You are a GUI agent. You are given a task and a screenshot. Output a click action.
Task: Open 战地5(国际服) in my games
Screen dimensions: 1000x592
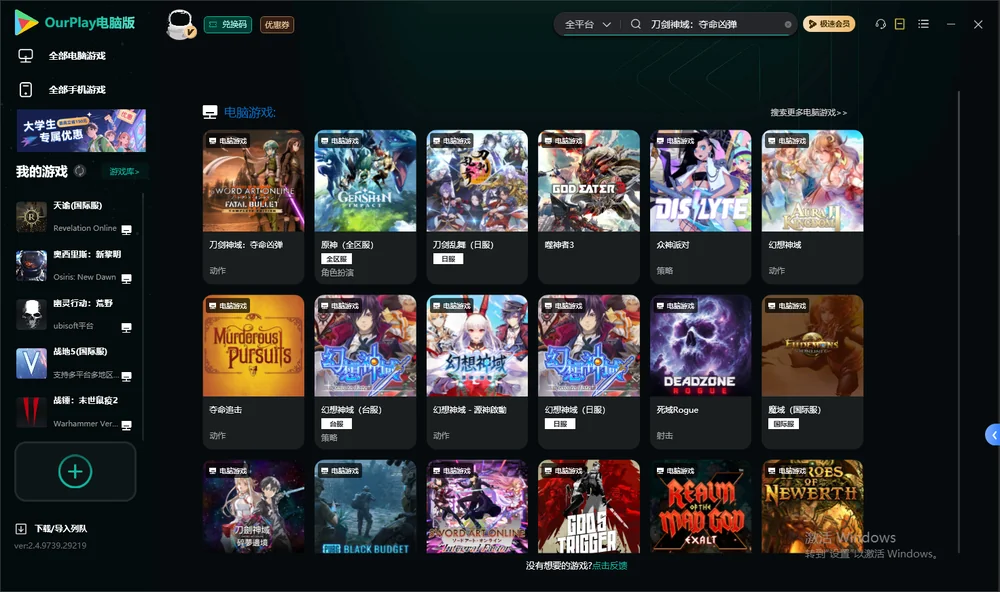(77, 363)
